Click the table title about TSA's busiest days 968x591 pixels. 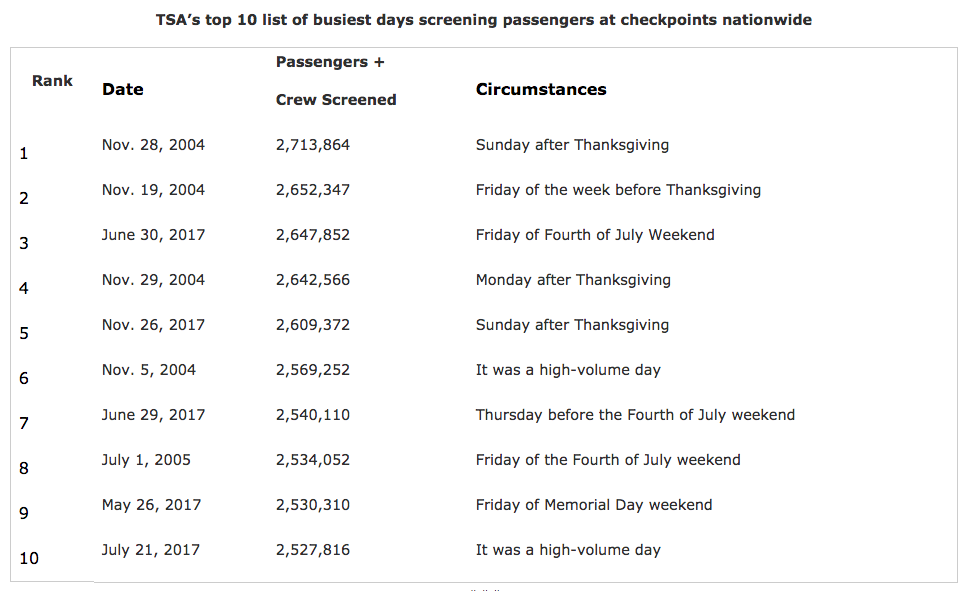tap(484, 20)
